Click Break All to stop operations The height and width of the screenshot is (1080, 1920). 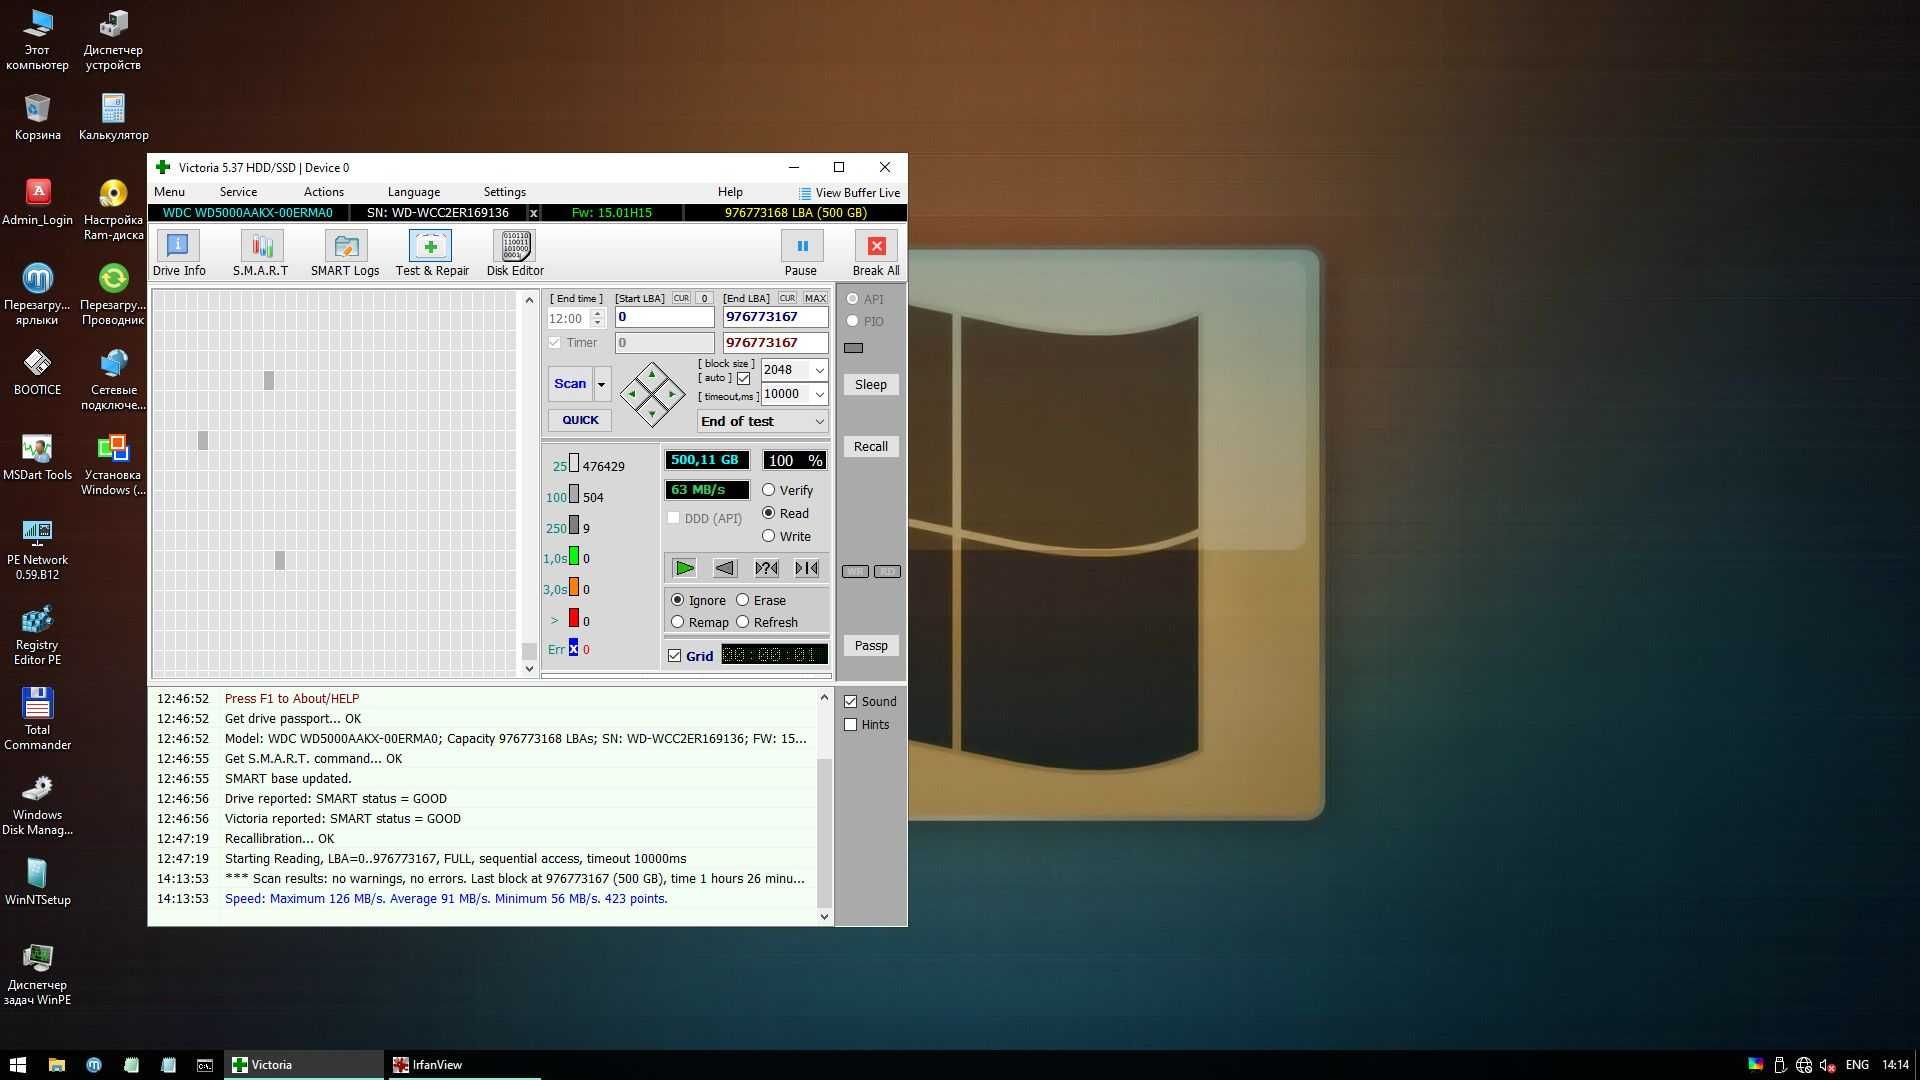[x=876, y=253]
